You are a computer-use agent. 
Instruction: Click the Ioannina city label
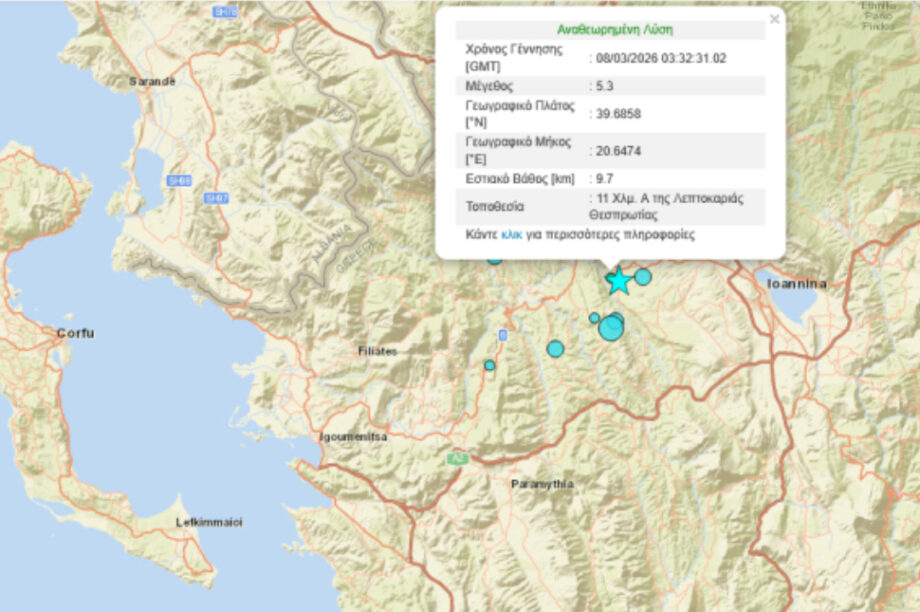(796, 284)
